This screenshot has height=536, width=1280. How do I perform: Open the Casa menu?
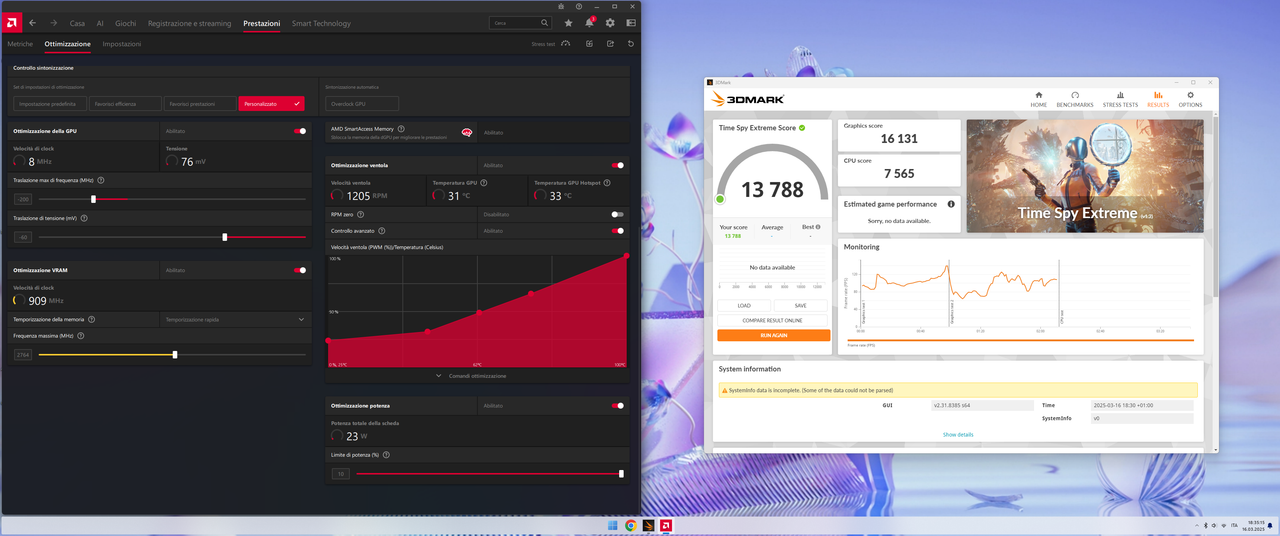tap(77, 23)
